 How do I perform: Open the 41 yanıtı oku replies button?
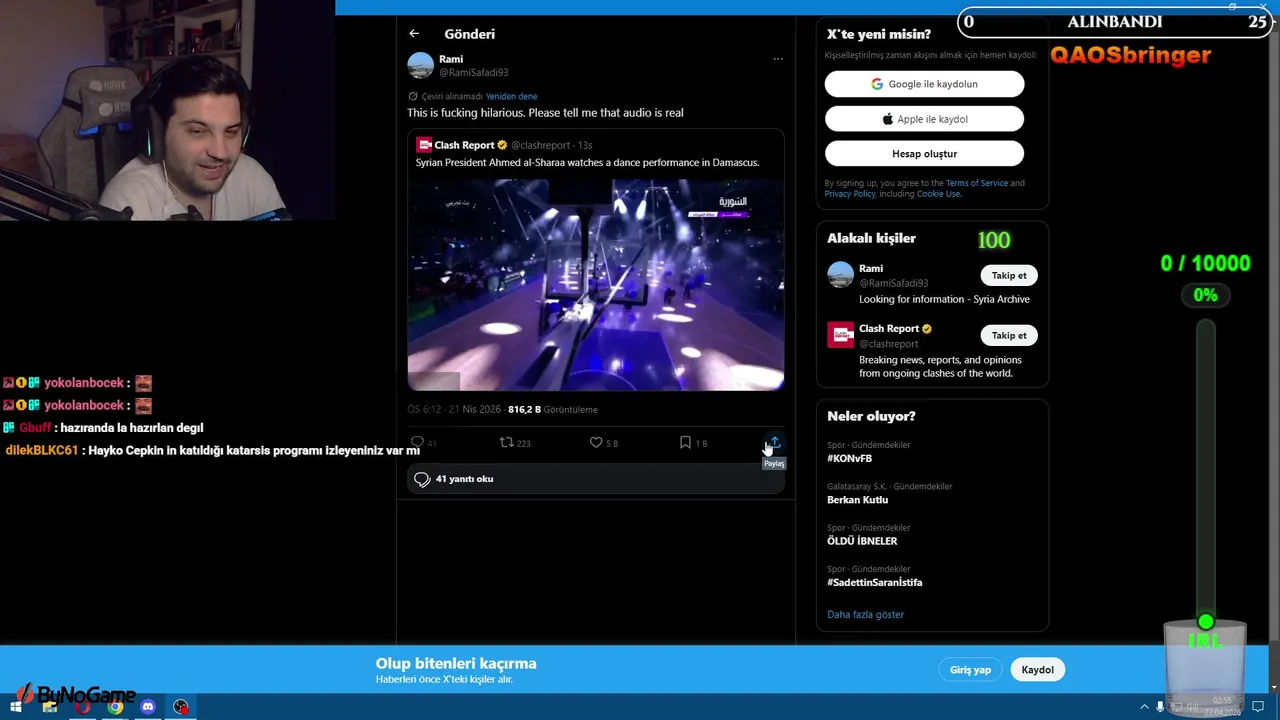pos(595,479)
